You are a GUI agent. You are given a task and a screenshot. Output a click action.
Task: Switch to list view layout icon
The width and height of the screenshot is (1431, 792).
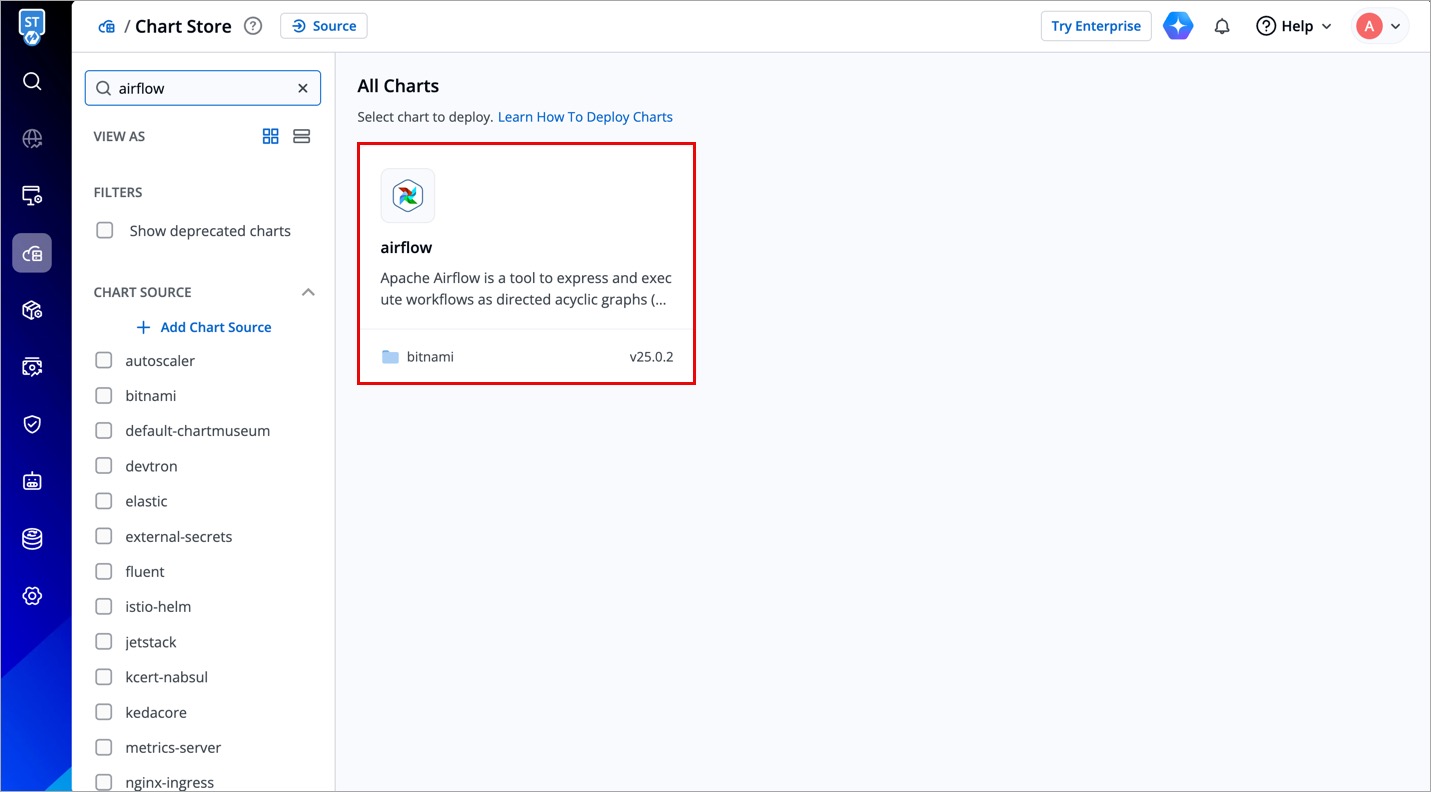click(x=301, y=136)
